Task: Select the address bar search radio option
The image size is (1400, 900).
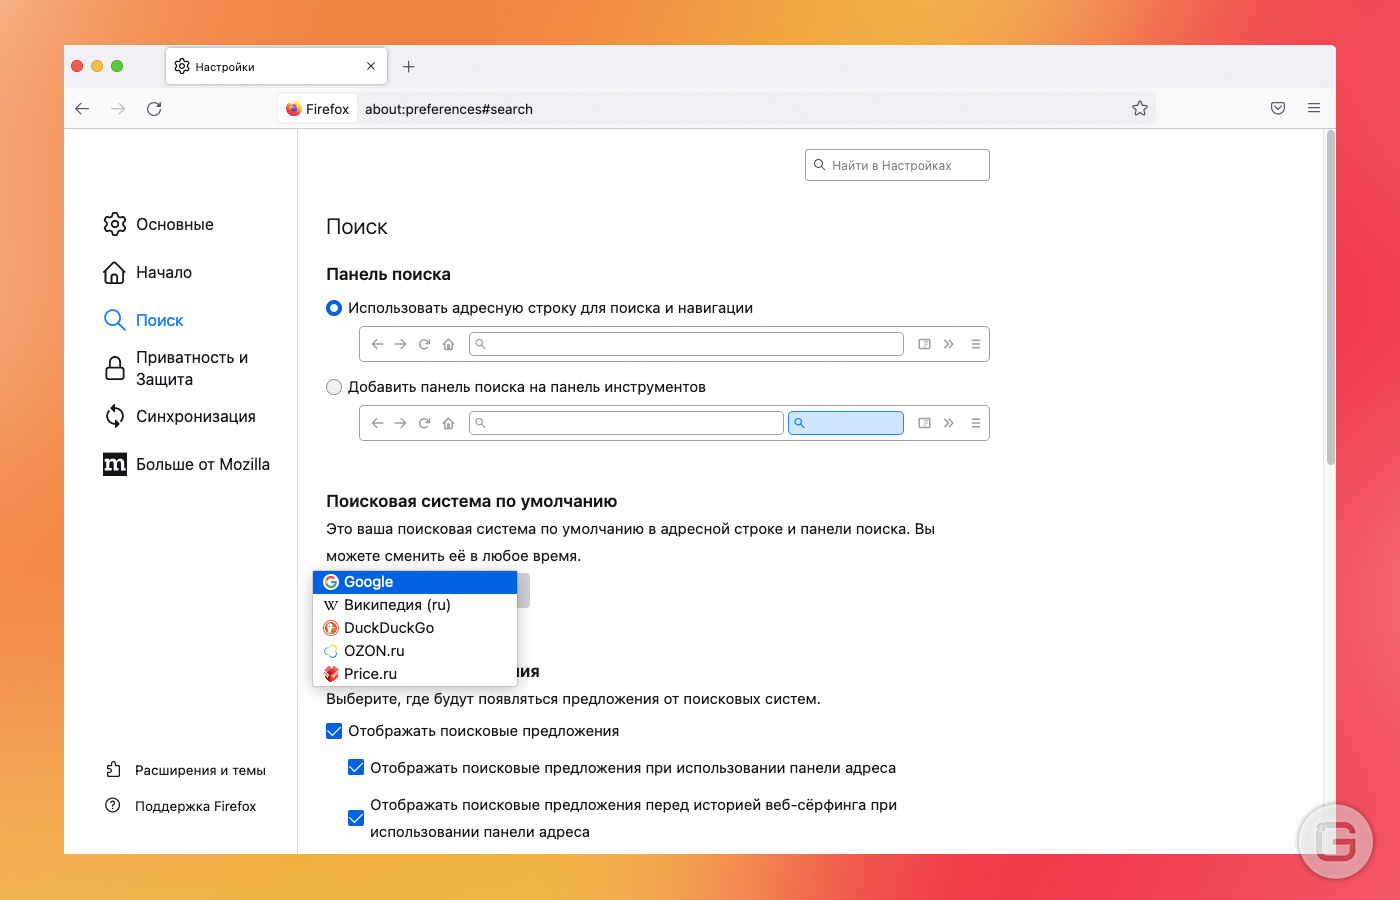Action: 334,308
